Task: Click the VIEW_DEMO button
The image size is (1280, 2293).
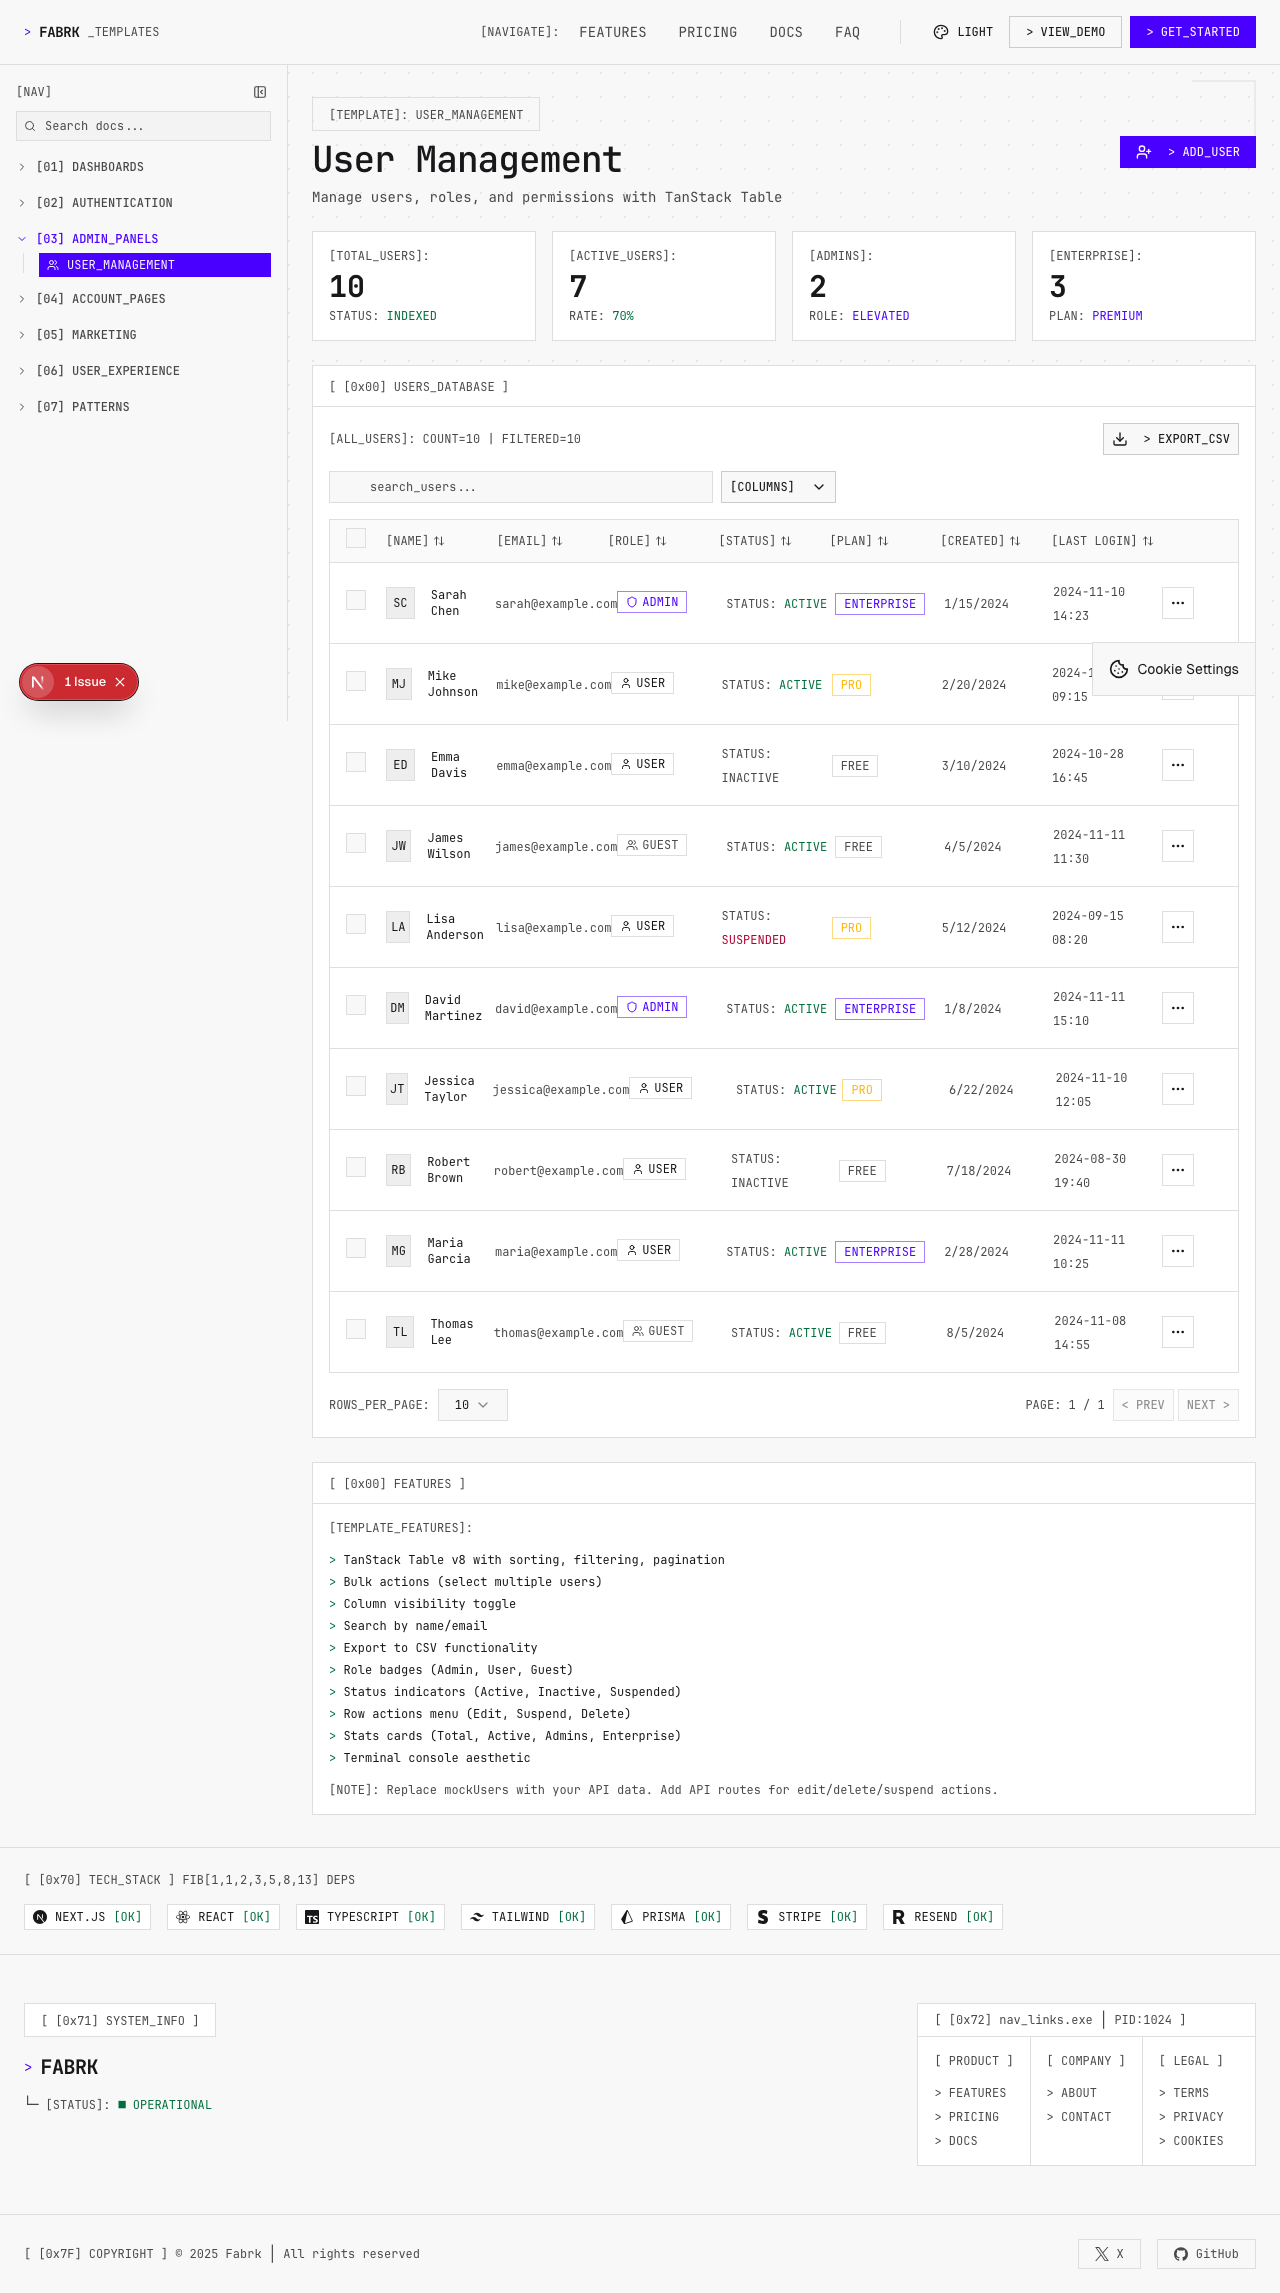Action: [1065, 32]
